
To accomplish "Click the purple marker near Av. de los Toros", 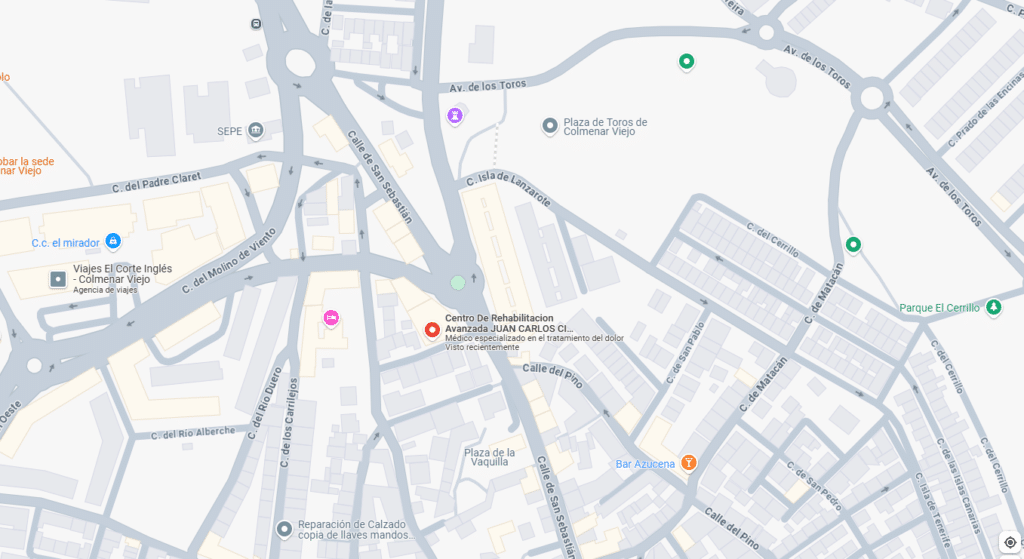I will click(x=455, y=116).
